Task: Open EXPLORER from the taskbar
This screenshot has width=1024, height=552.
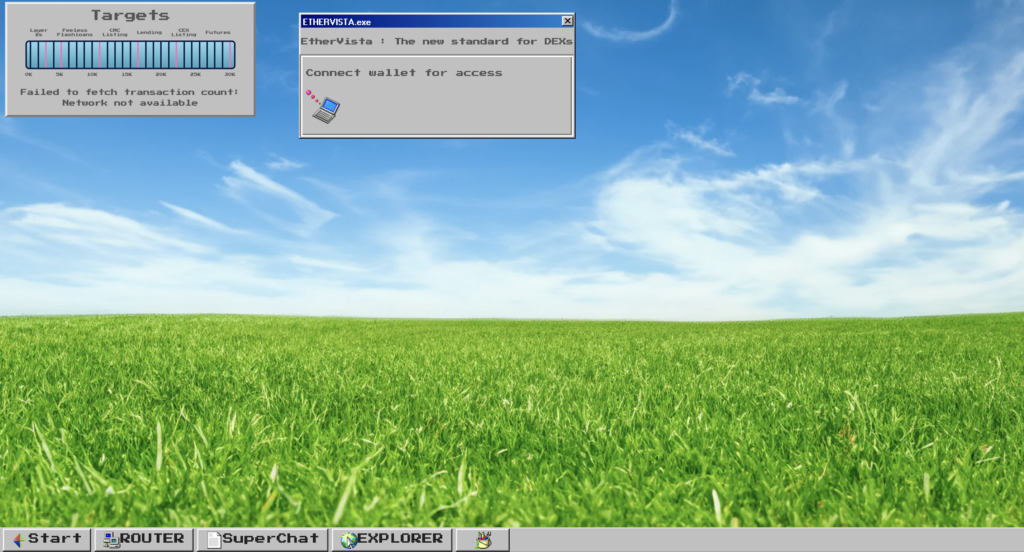Action: (392, 539)
